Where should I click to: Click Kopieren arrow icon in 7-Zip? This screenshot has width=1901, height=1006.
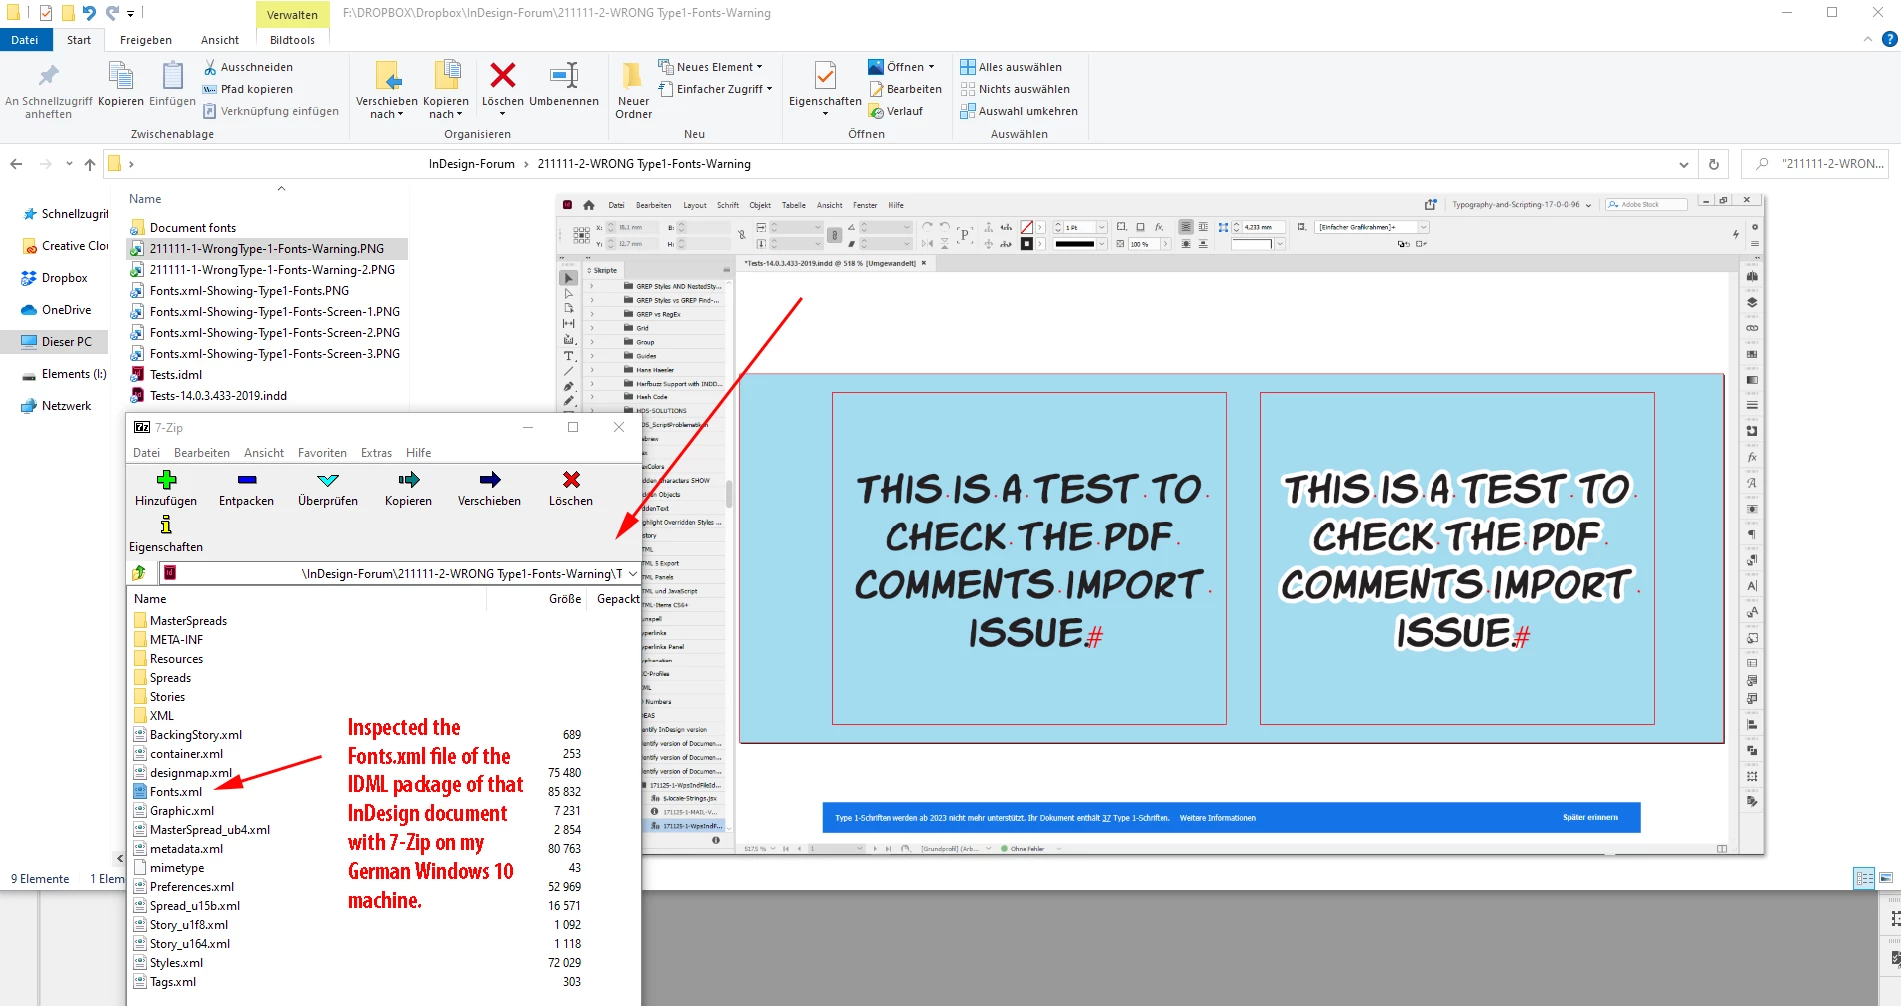click(x=408, y=480)
